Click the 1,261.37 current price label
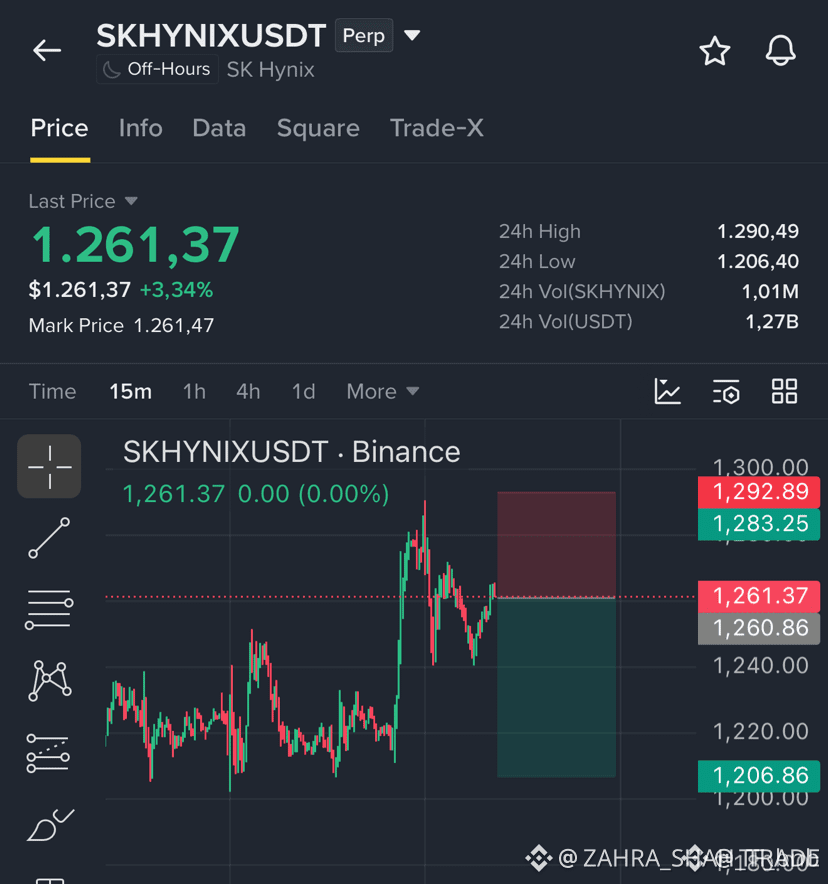This screenshot has height=884, width=828. point(759,596)
